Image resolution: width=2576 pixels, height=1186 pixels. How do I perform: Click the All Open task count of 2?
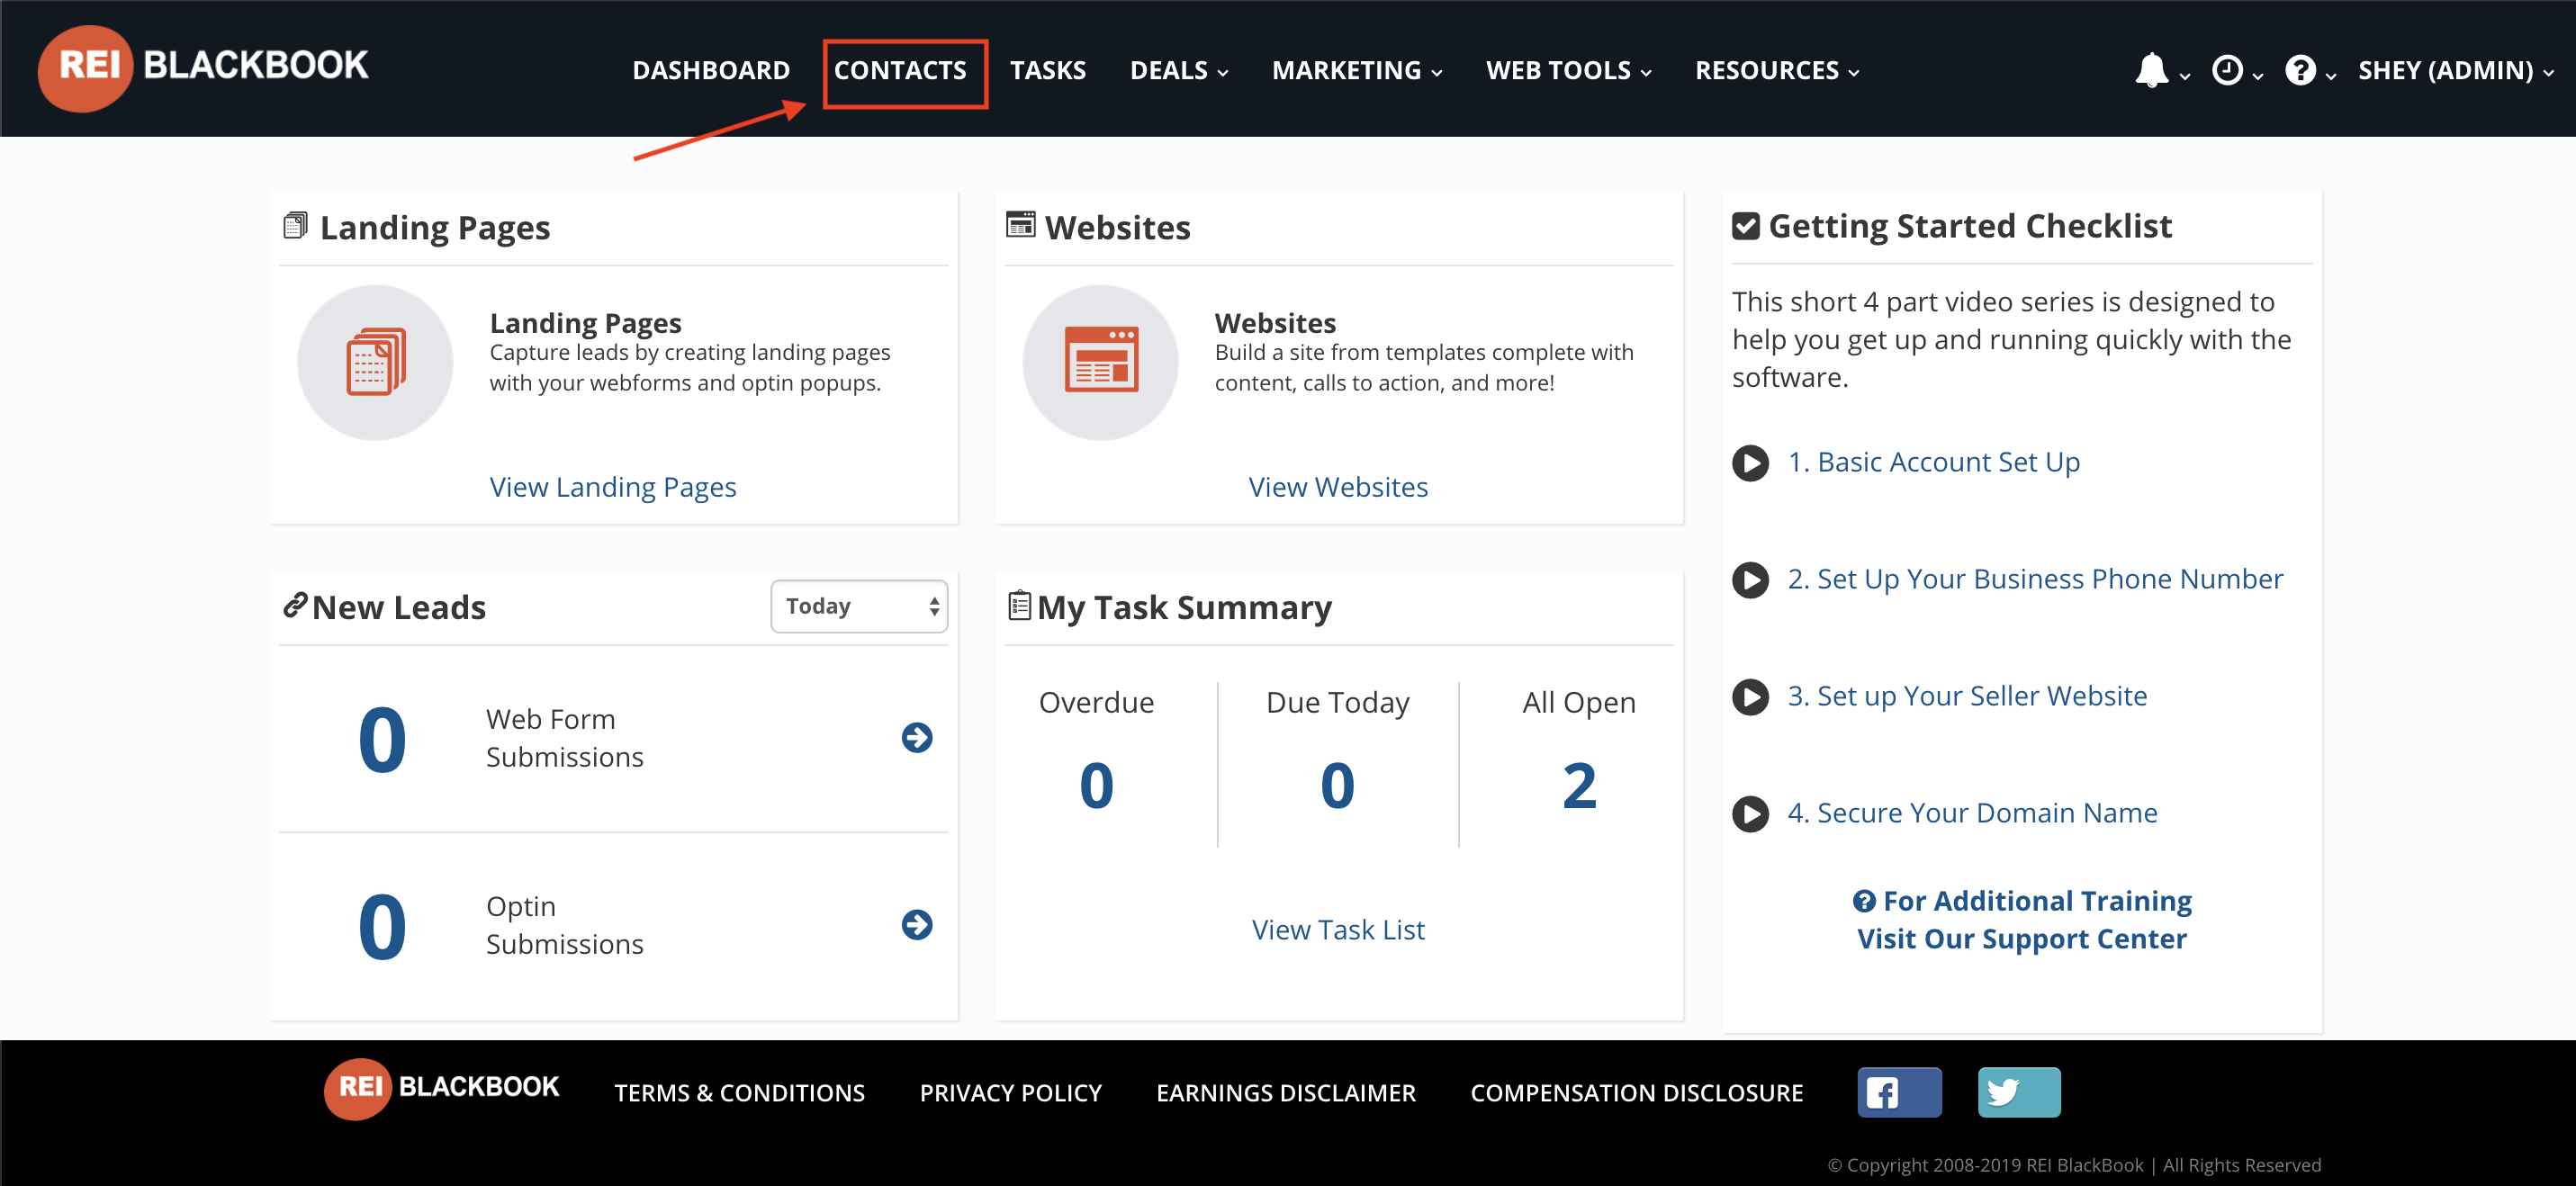pyautogui.click(x=1579, y=786)
